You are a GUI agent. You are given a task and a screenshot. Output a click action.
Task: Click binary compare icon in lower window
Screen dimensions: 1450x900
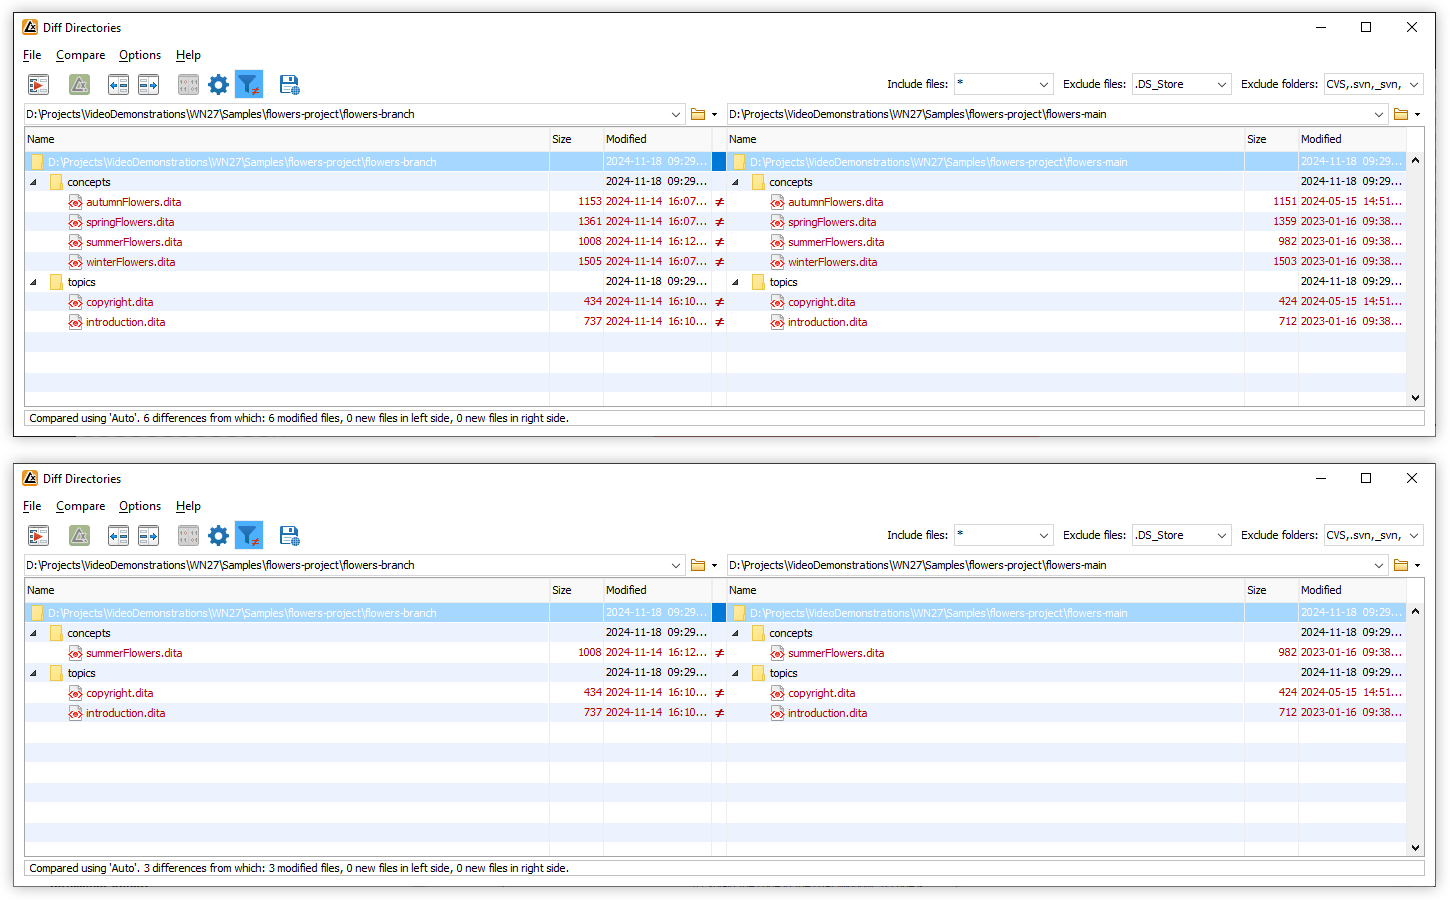[188, 536]
